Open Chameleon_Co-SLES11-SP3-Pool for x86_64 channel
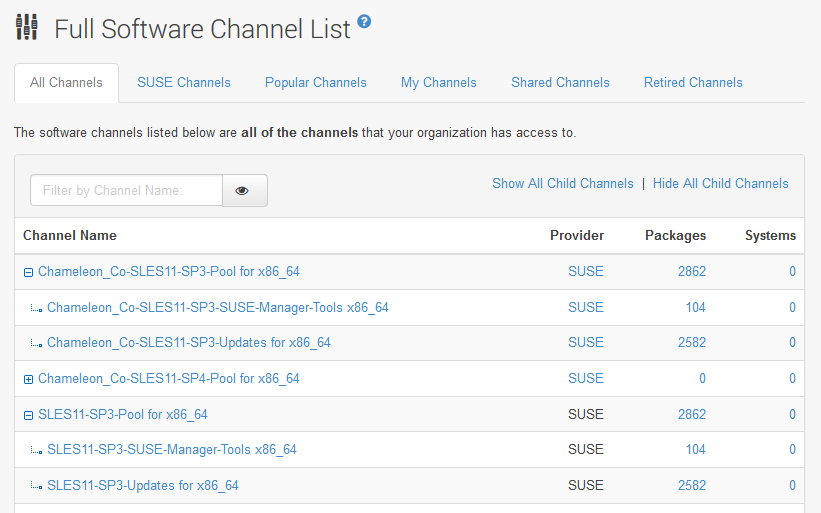 click(169, 272)
